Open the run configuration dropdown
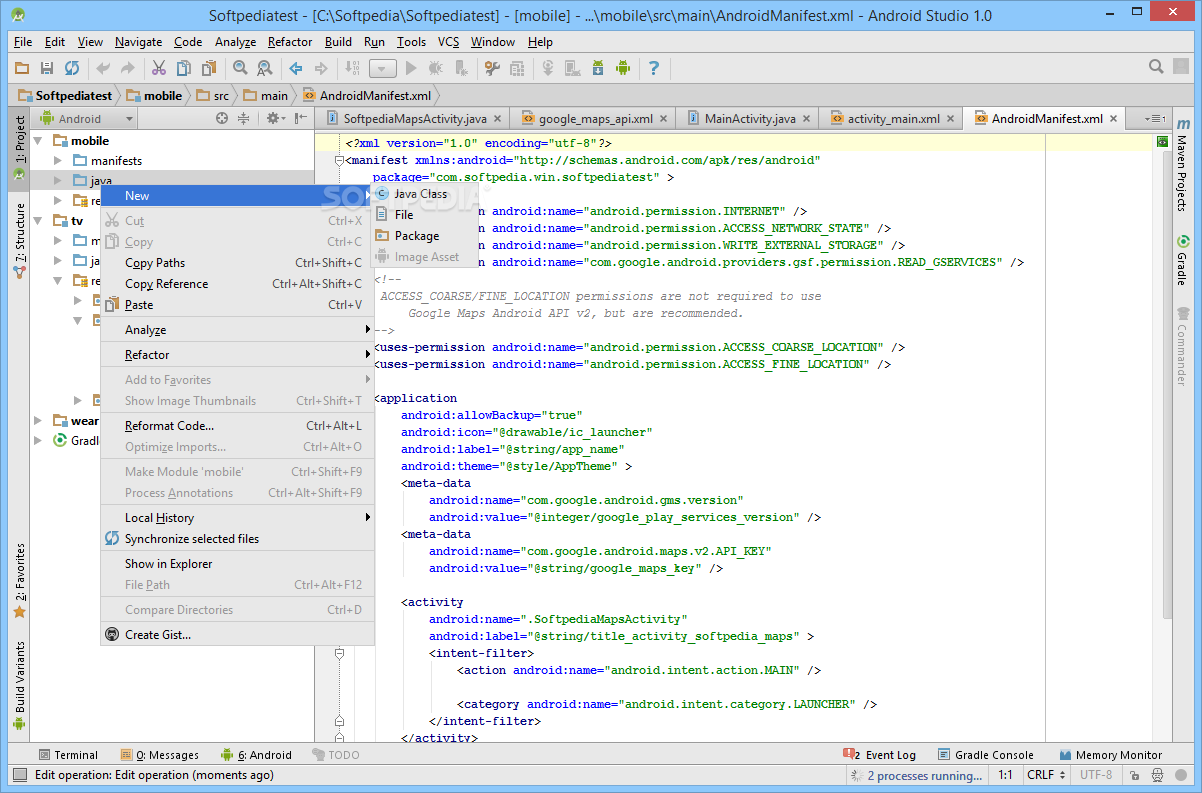 (x=383, y=68)
